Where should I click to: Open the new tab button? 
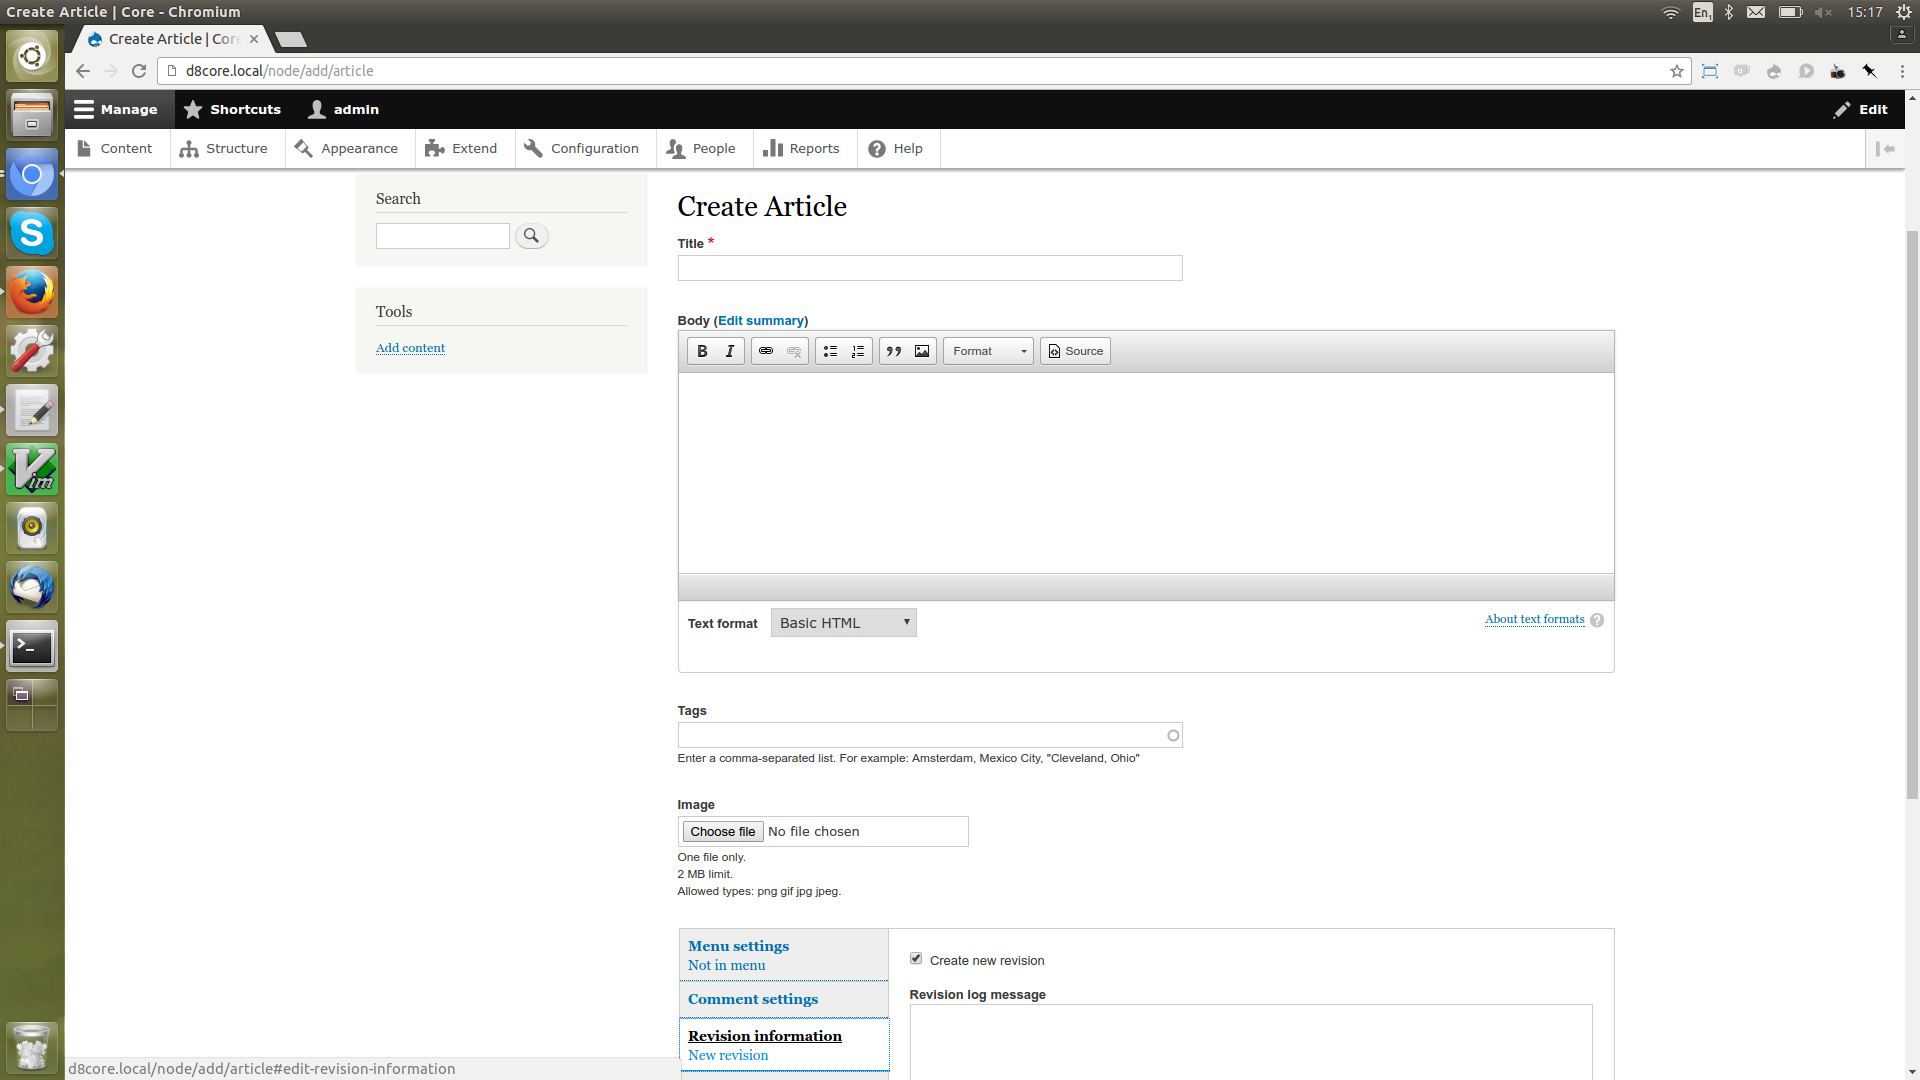click(291, 40)
